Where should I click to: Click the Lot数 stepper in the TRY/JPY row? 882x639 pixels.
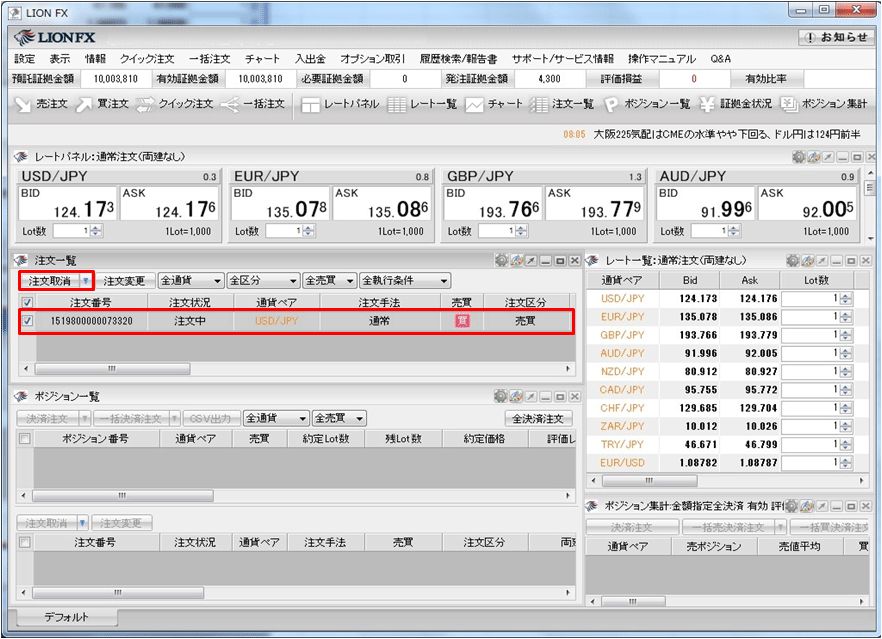(845, 444)
